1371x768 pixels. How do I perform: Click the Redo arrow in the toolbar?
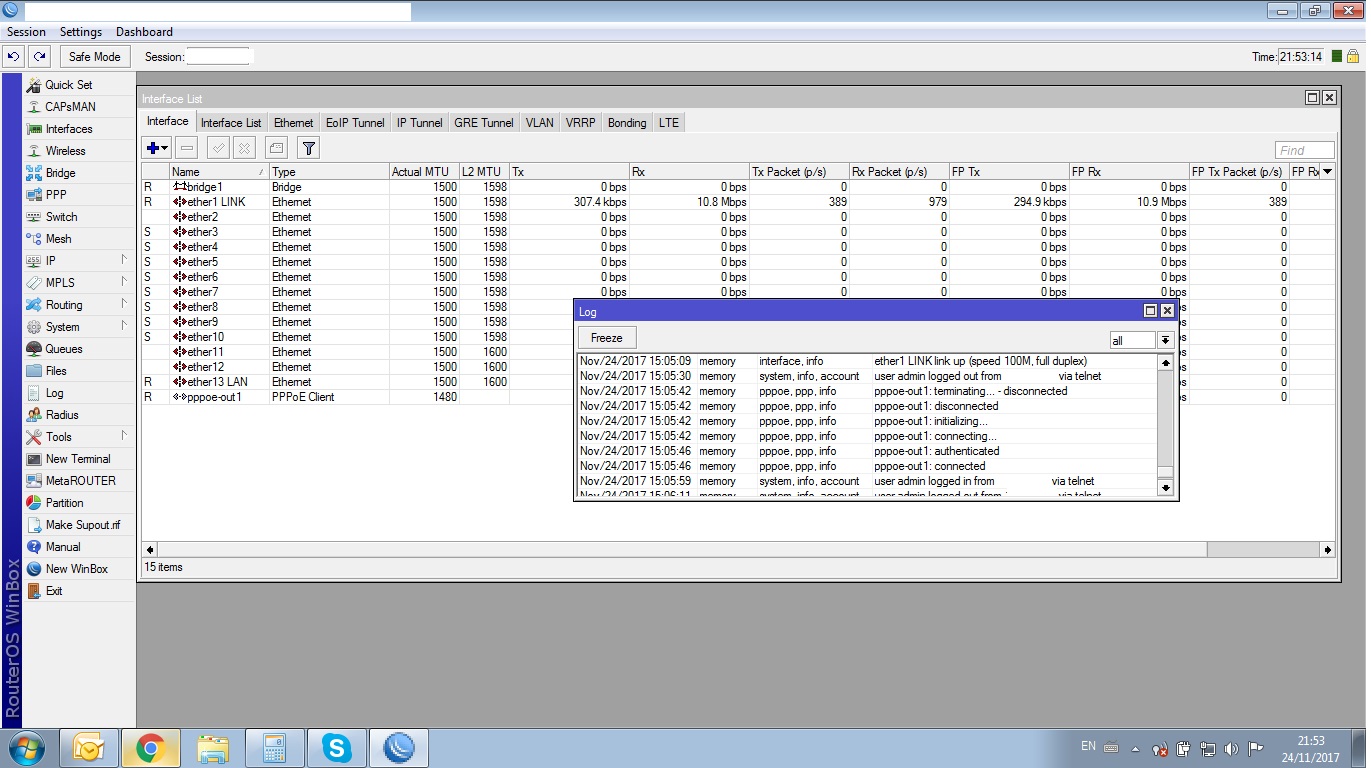coord(39,57)
